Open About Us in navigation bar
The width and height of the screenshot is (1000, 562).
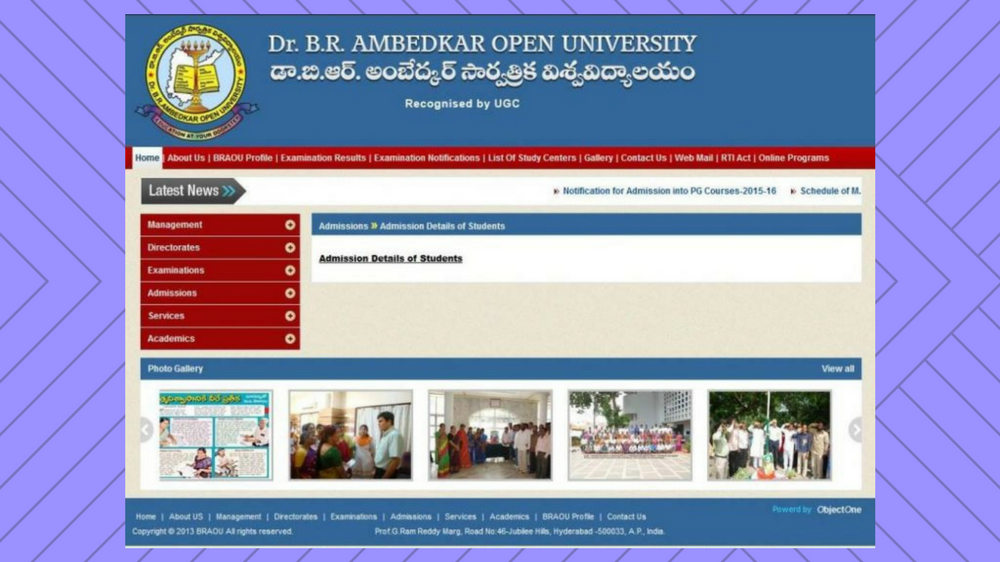[x=186, y=158]
